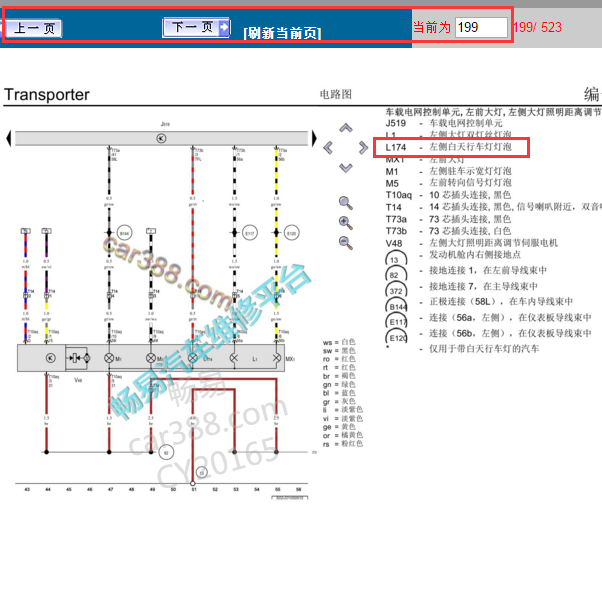Image resolution: width=602 pixels, height=602 pixels.
Task: Select legend entry M1 左侧驻车示宽灯灯泡
Action: tap(448, 171)
